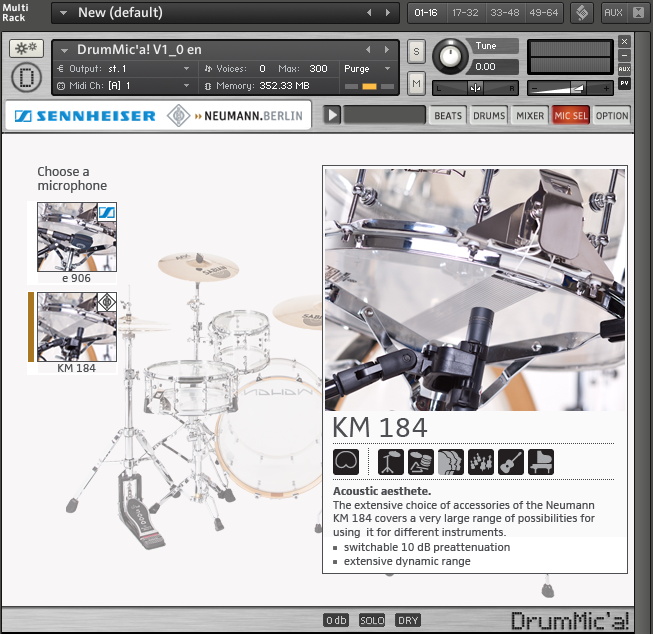This screenshot has height=634, width=653.
Task: Toggle the DRY button at bottom
Action: point(408,620)
